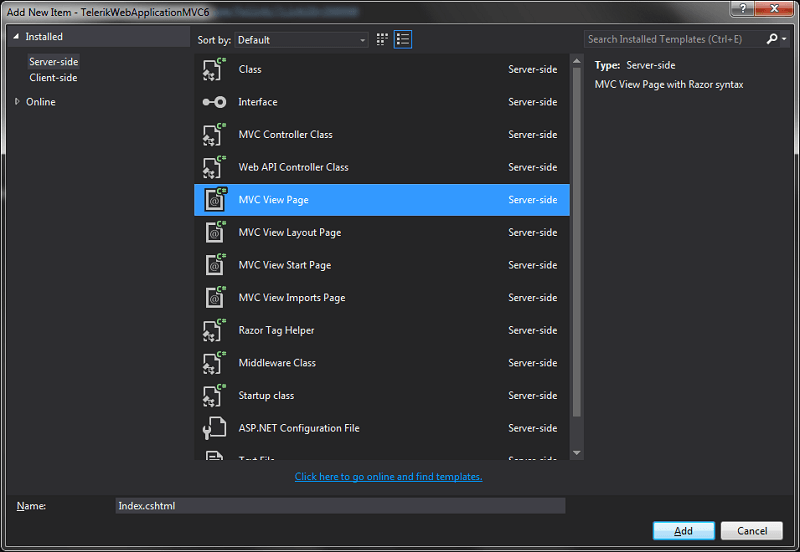Select the MVC View Imports Page name

pyautogui.click(x=292, y=298)
